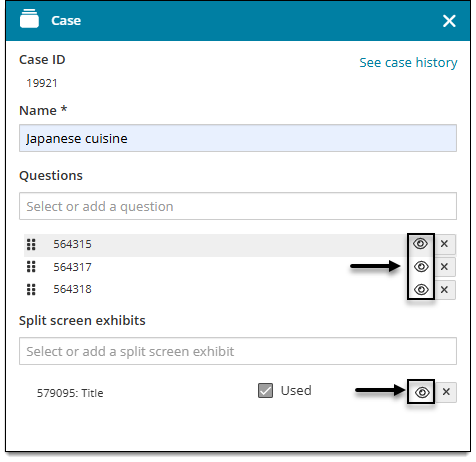This screenshot has width=476, height=462.
Task: Open the Select or add a question dropdown
Action: tap(238, 206)
